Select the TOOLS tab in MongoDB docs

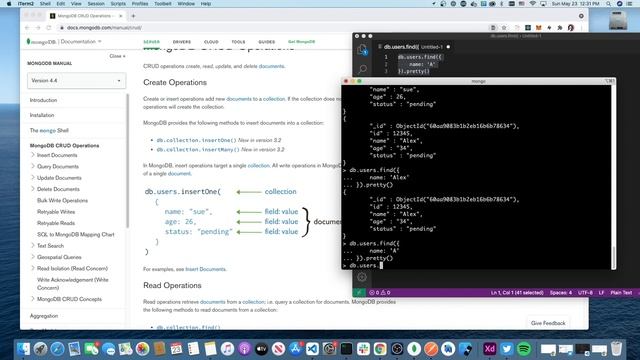point(238,42)
